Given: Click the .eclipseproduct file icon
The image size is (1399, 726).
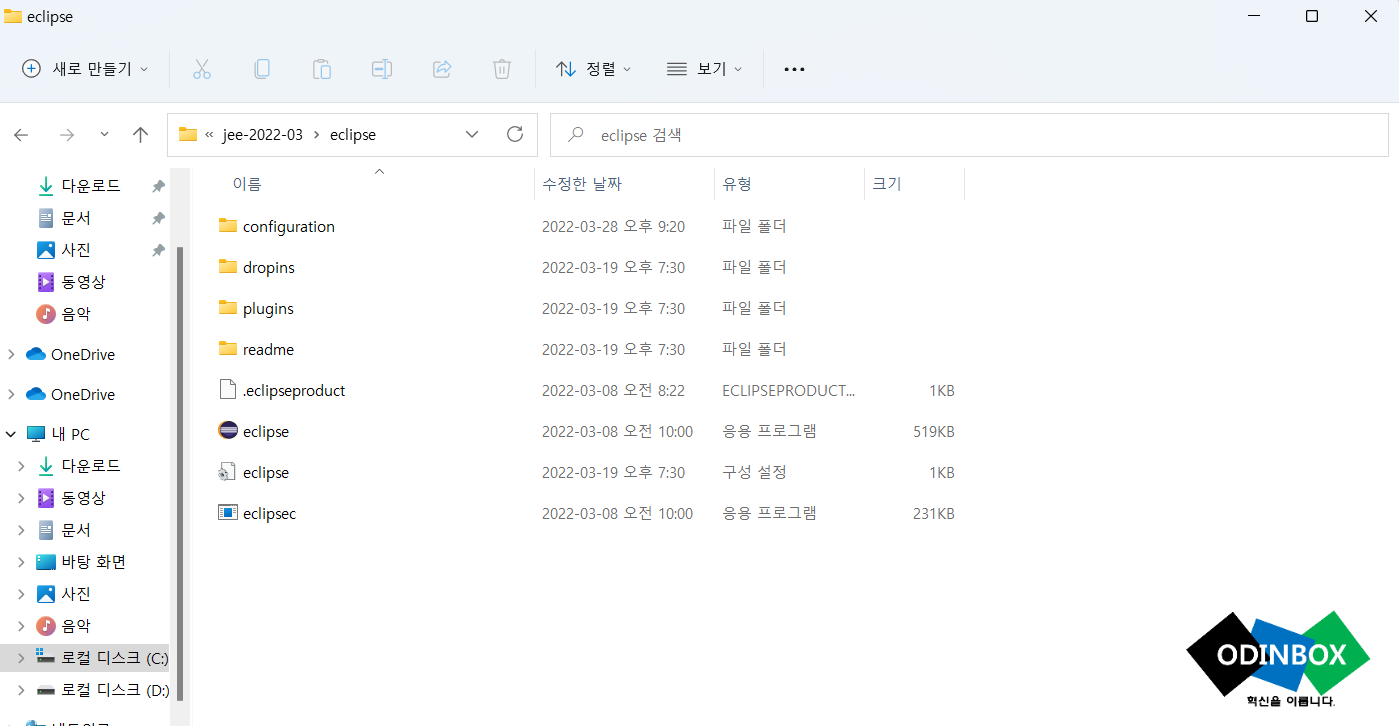Looking at the screenshot, I should click(228, 390).
